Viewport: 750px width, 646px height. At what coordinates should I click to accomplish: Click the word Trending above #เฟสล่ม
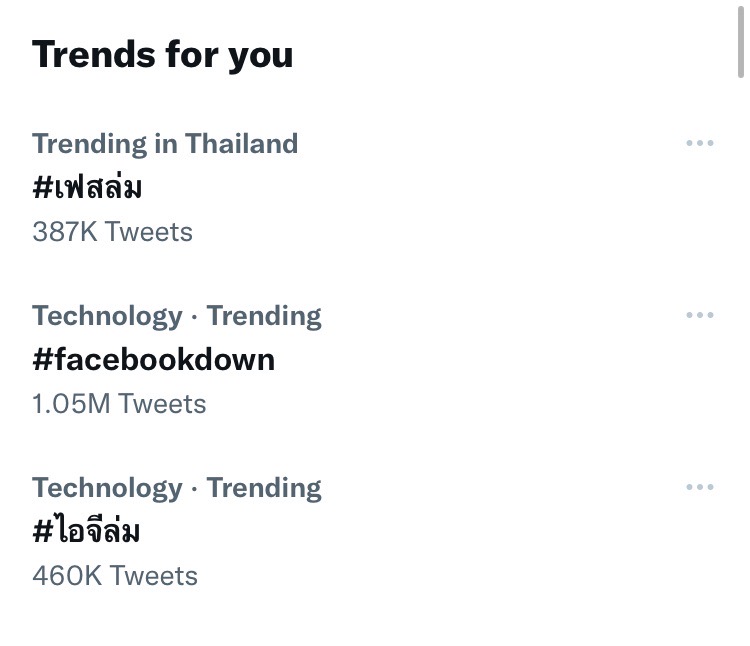coord(88,143)
